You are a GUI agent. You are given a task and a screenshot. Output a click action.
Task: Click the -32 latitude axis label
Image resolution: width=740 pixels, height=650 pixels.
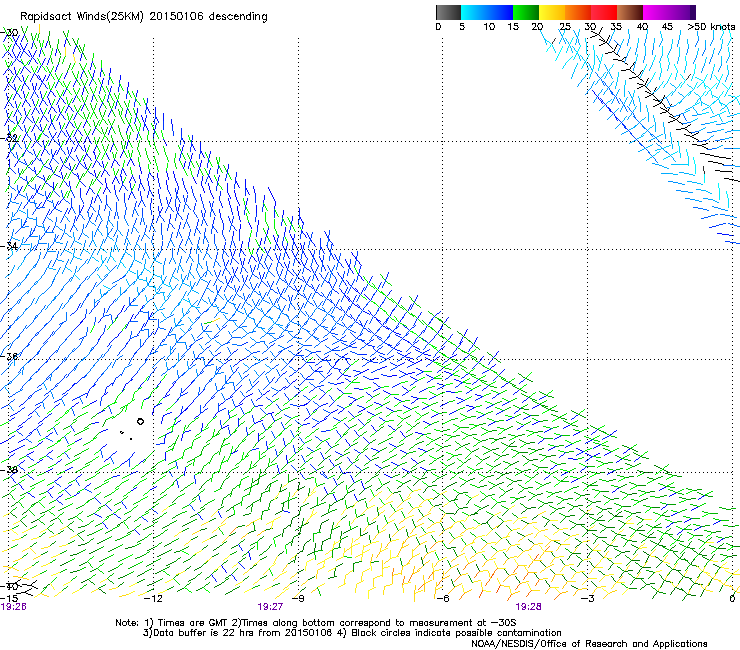click(x=10, y=138)
